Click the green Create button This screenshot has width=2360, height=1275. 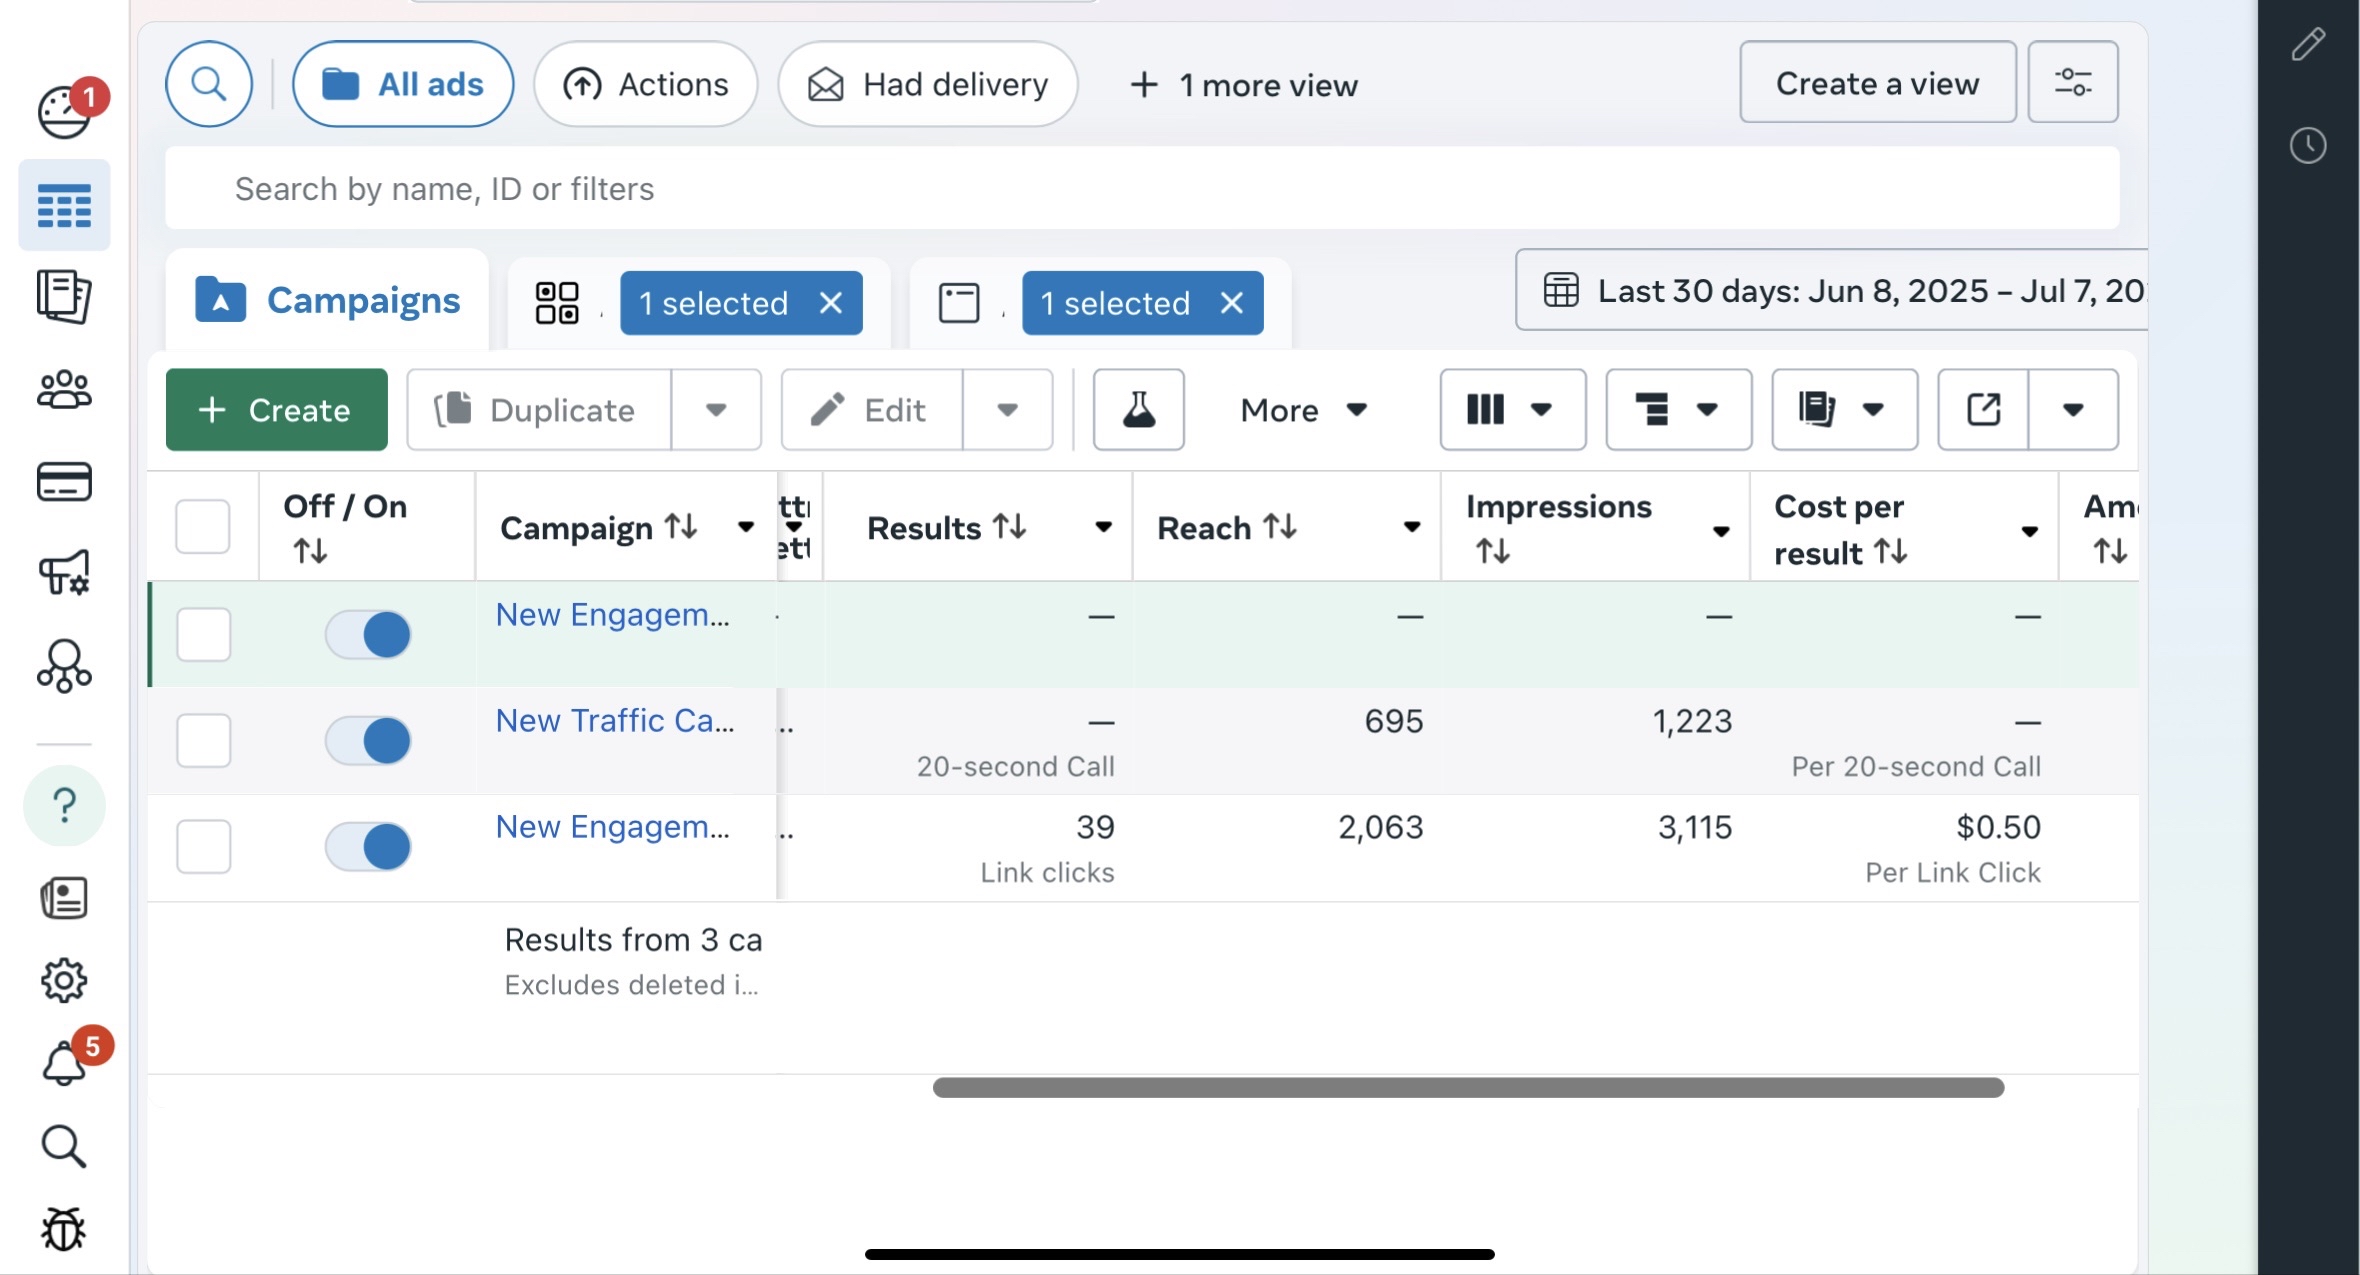click(276, 410)
